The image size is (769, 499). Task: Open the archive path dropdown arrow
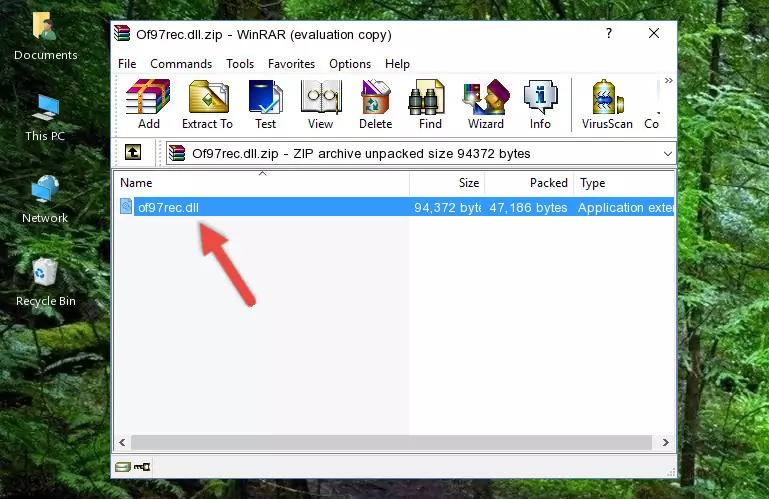667,154
